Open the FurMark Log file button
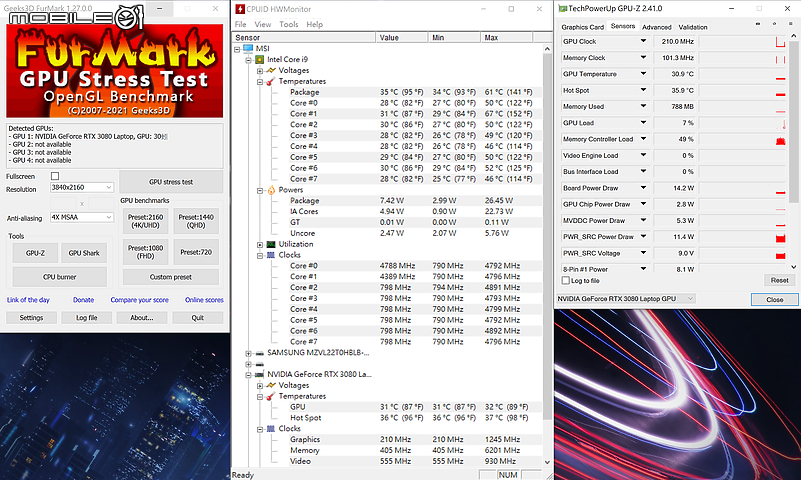 click(x=86, y=318)
